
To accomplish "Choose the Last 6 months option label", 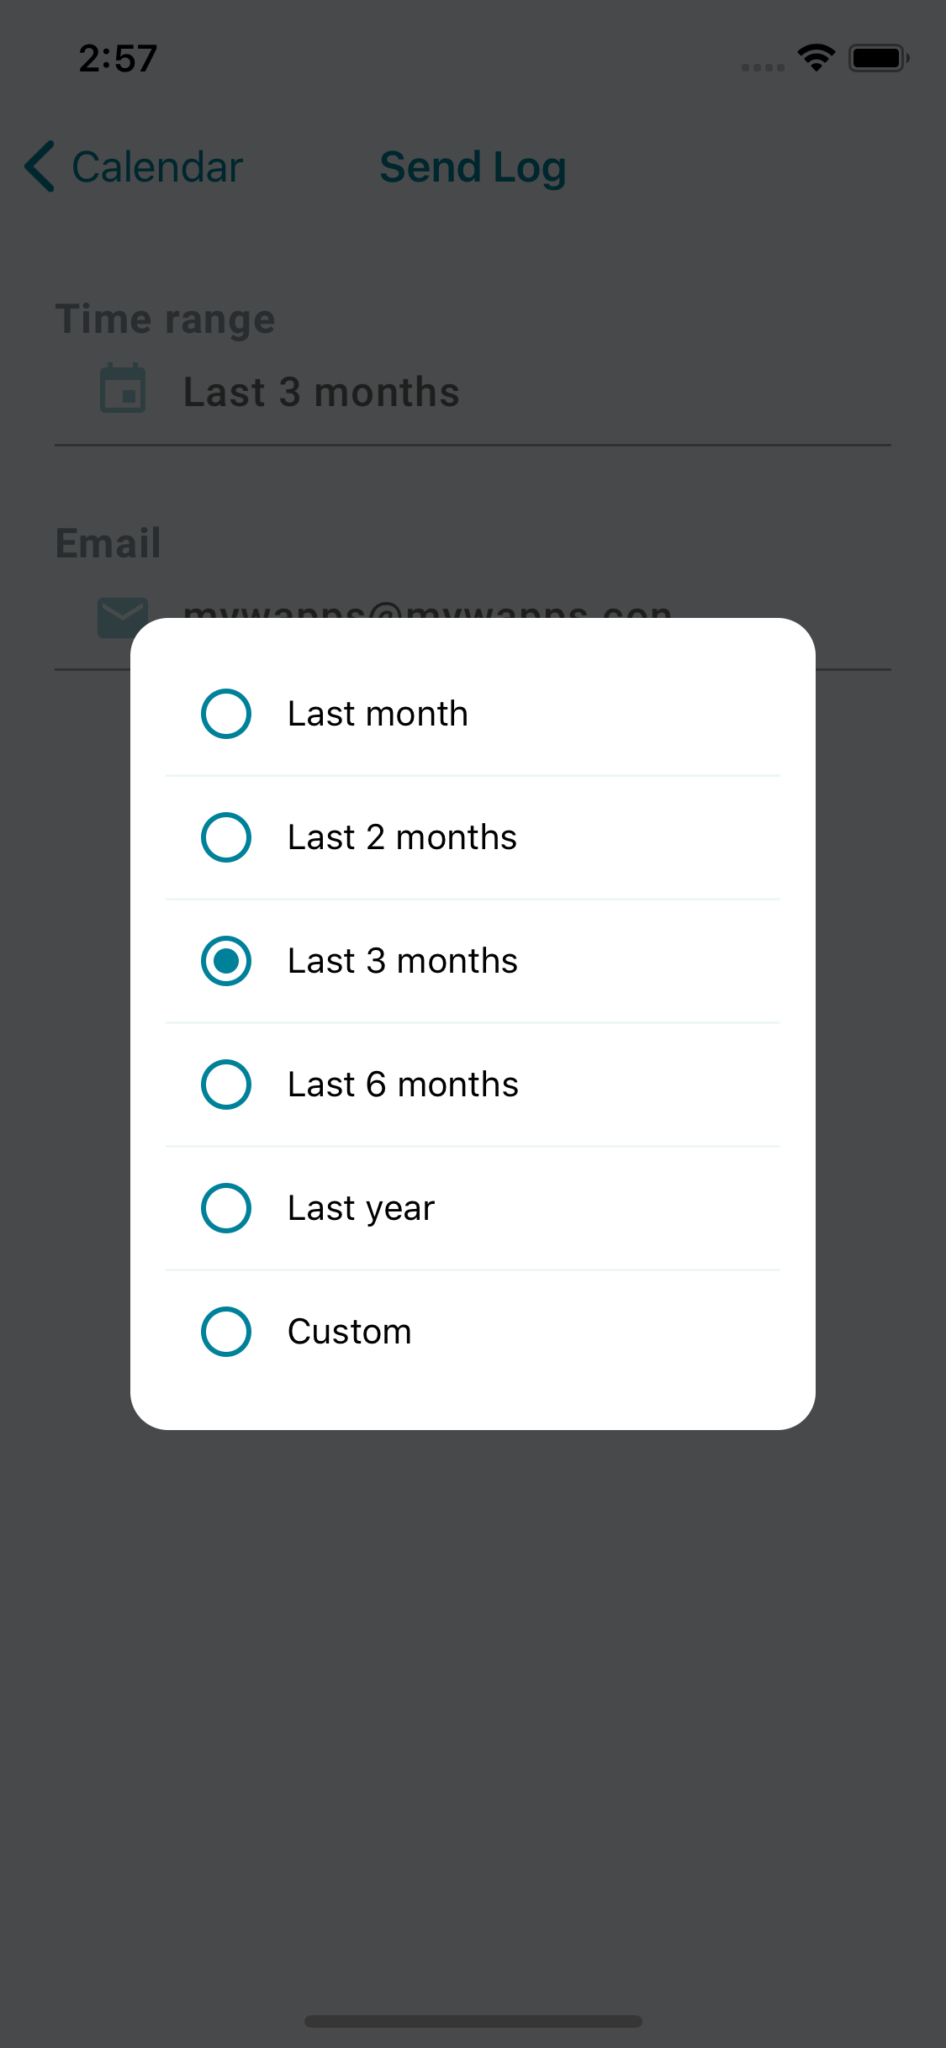I will coord(403,1085).
